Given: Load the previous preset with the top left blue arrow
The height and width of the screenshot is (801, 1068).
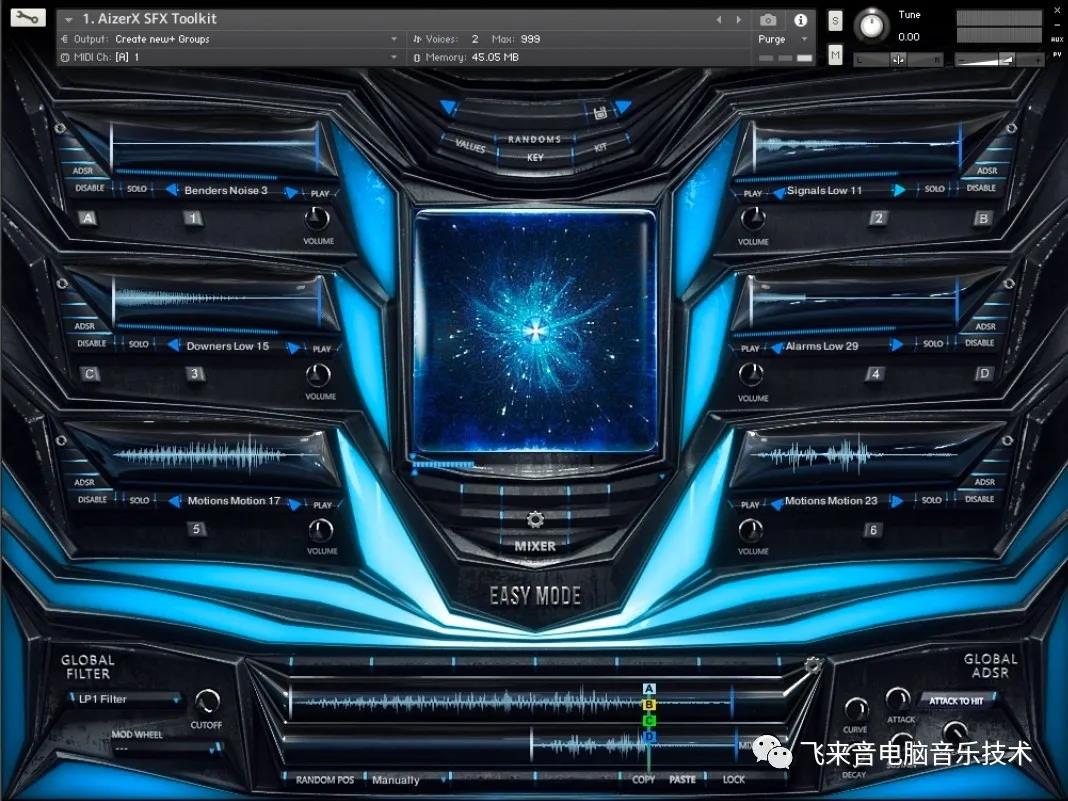Looking at the screenshot, I should pyautogui.click(x=448, y=107).
